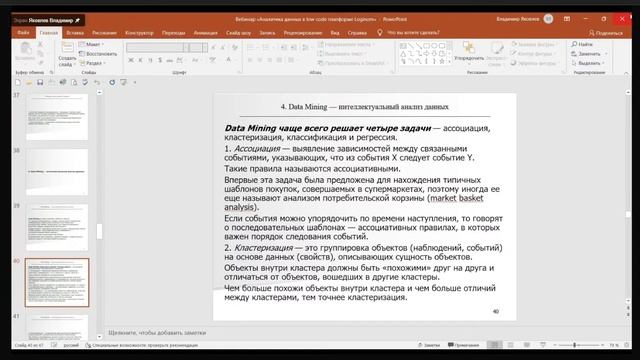Screen dimensions: 640x360
Task: Select the rectangle shape in shapes gallery
Action: point(426,46)
